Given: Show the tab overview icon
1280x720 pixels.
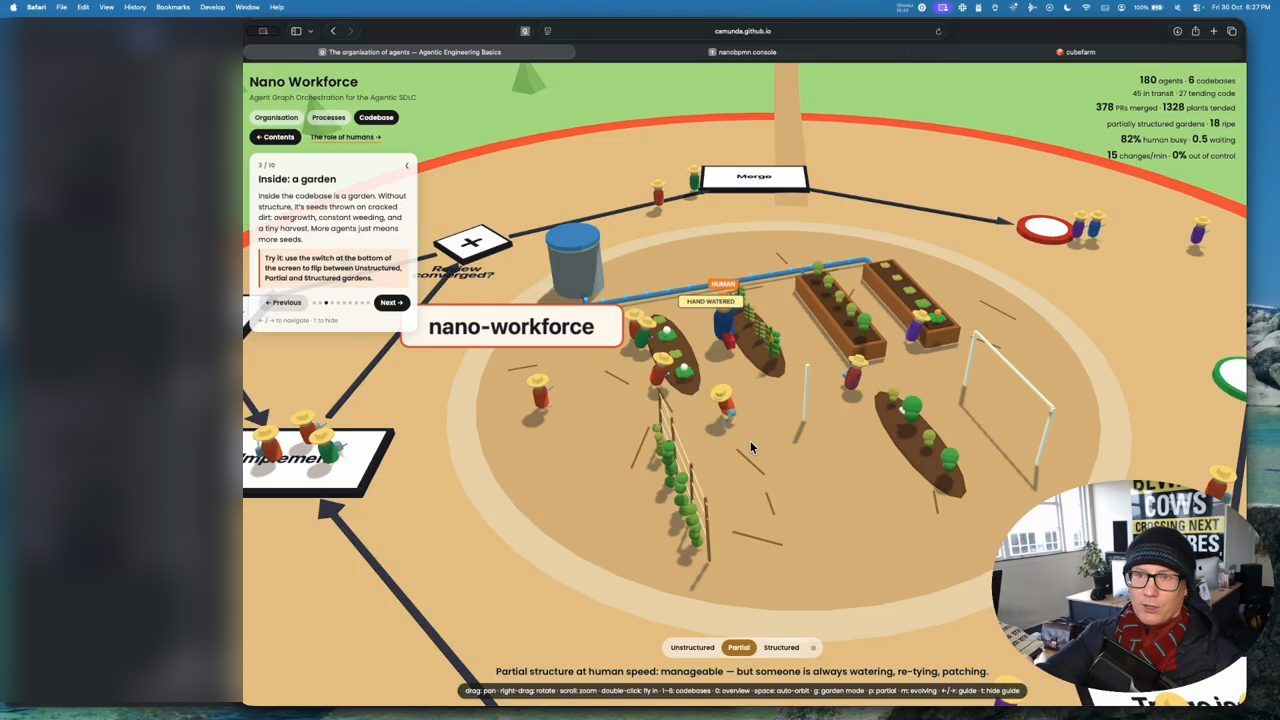Looking at the screenshot, I should [x=1231, y=31].
